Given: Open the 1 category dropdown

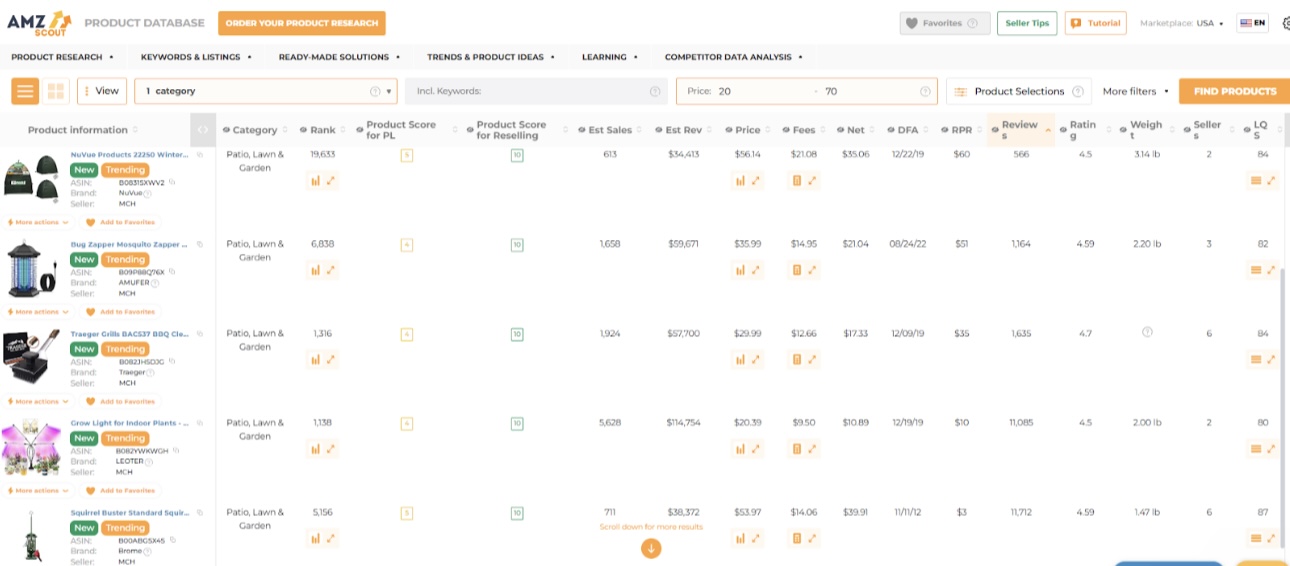Looking at the screenshot, I should (266, 91).
